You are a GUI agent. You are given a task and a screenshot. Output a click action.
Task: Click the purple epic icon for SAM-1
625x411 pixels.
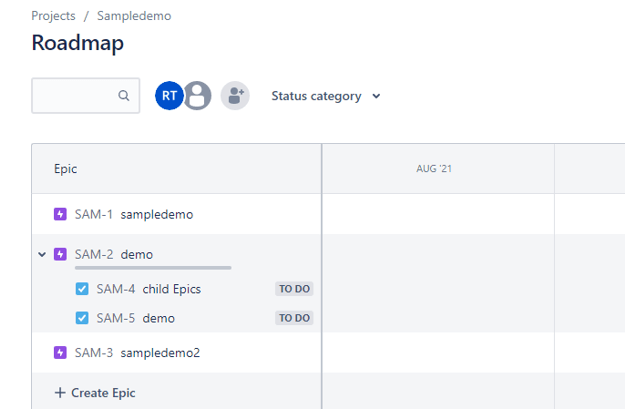pyautogui.click(x=60, y=214)
